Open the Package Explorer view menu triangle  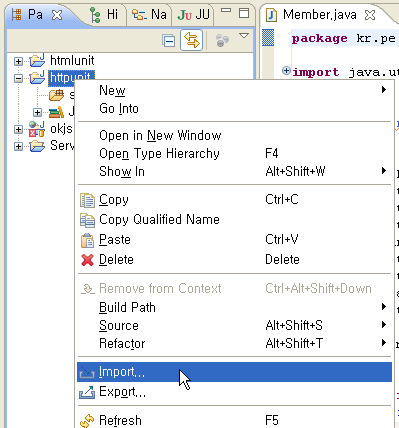(244, 36)
